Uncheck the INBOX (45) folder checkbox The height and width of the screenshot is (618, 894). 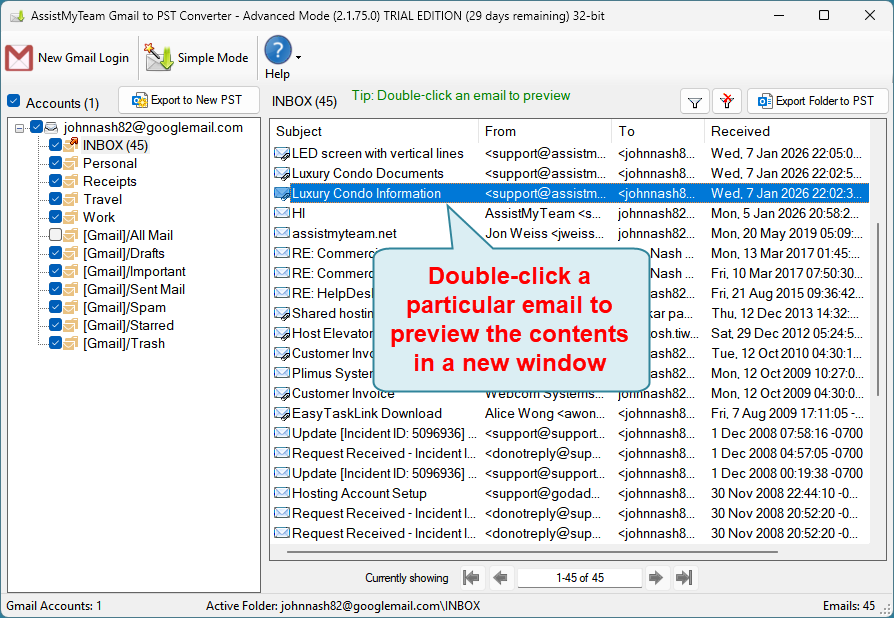point(55,145)
